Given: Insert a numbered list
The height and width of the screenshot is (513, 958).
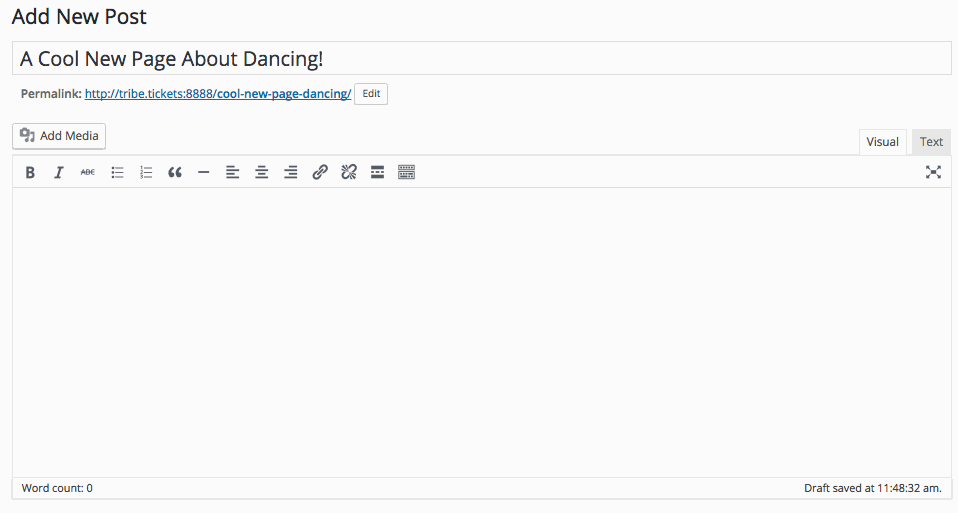Looking at the screenshot, I should tap(146, 172).
